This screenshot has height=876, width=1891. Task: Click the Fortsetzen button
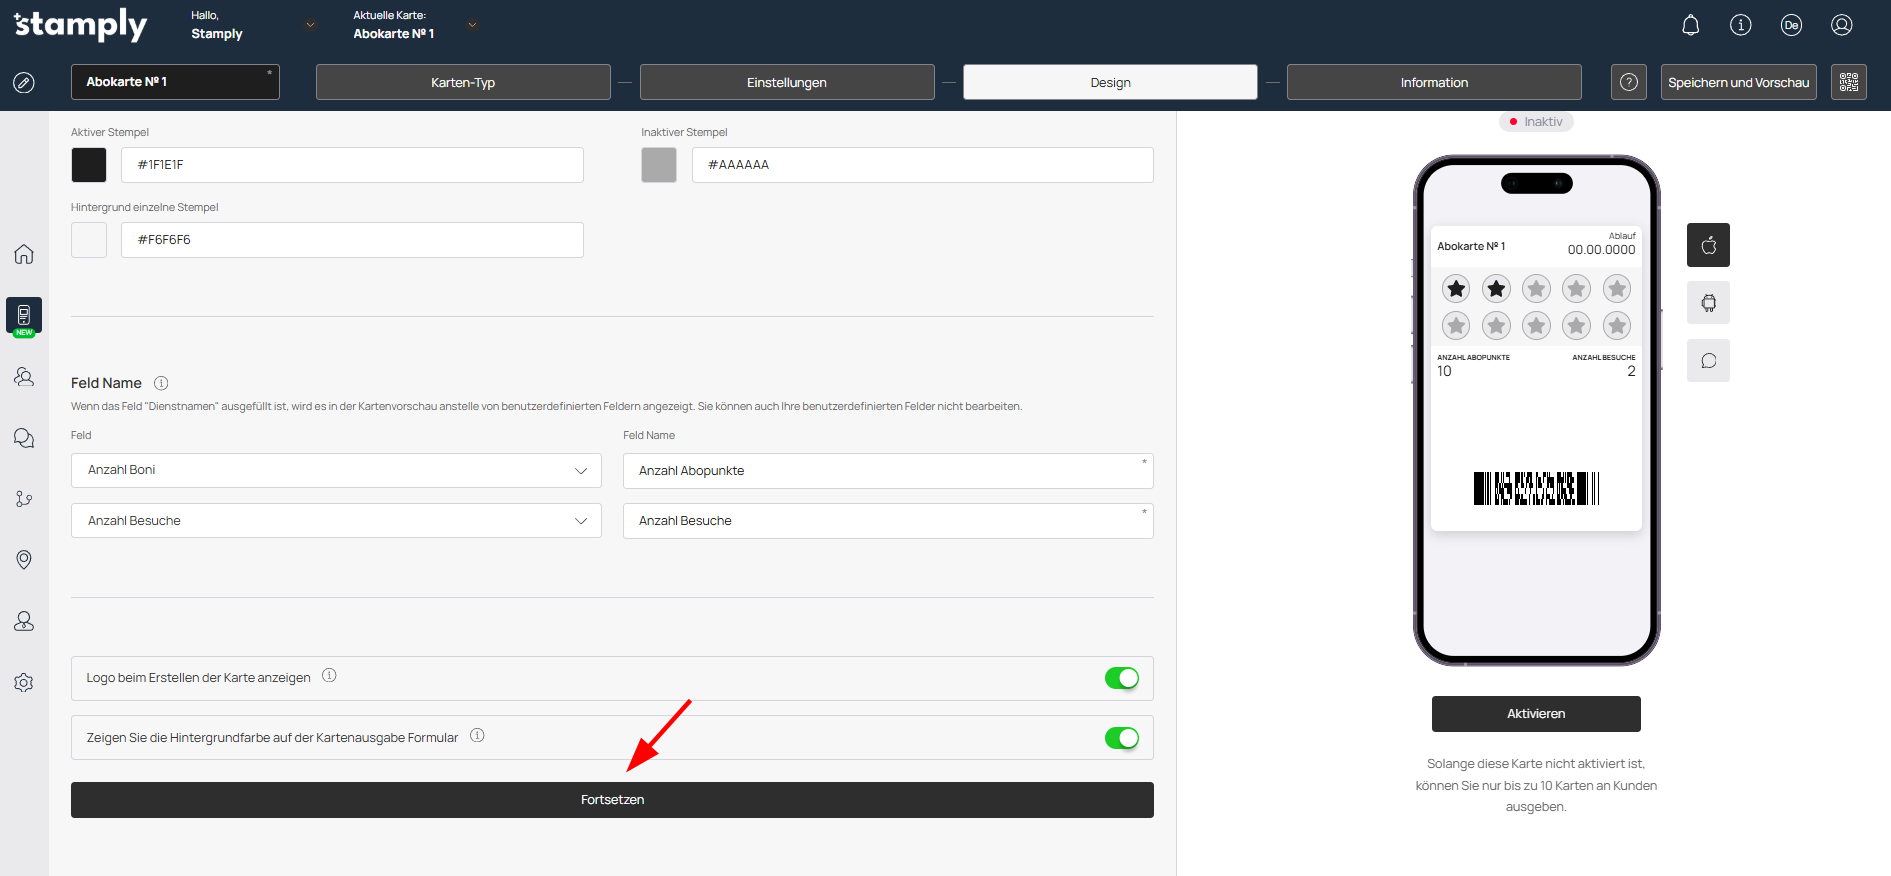[x=612, y=800]
